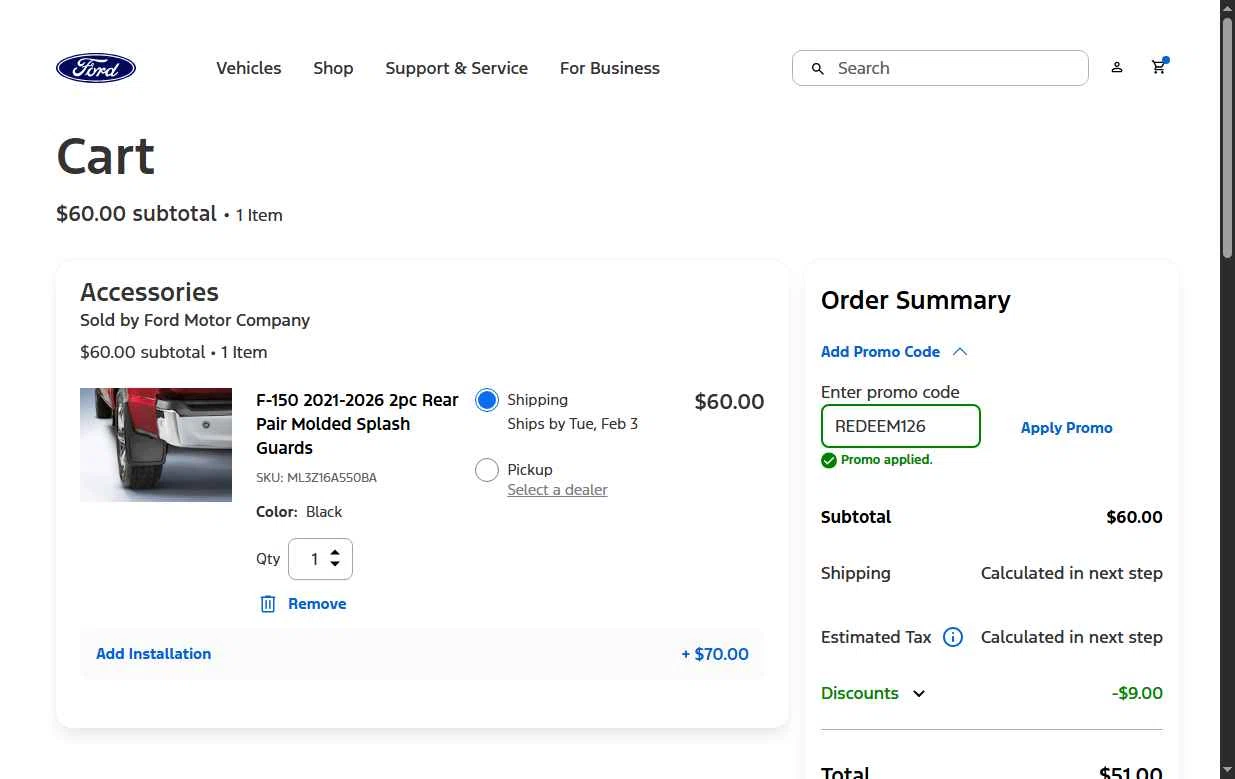Screen dimensions: 1235x779
Task: Expand the Discounts breakdown chevron
Action: click(x=919, y=693)
